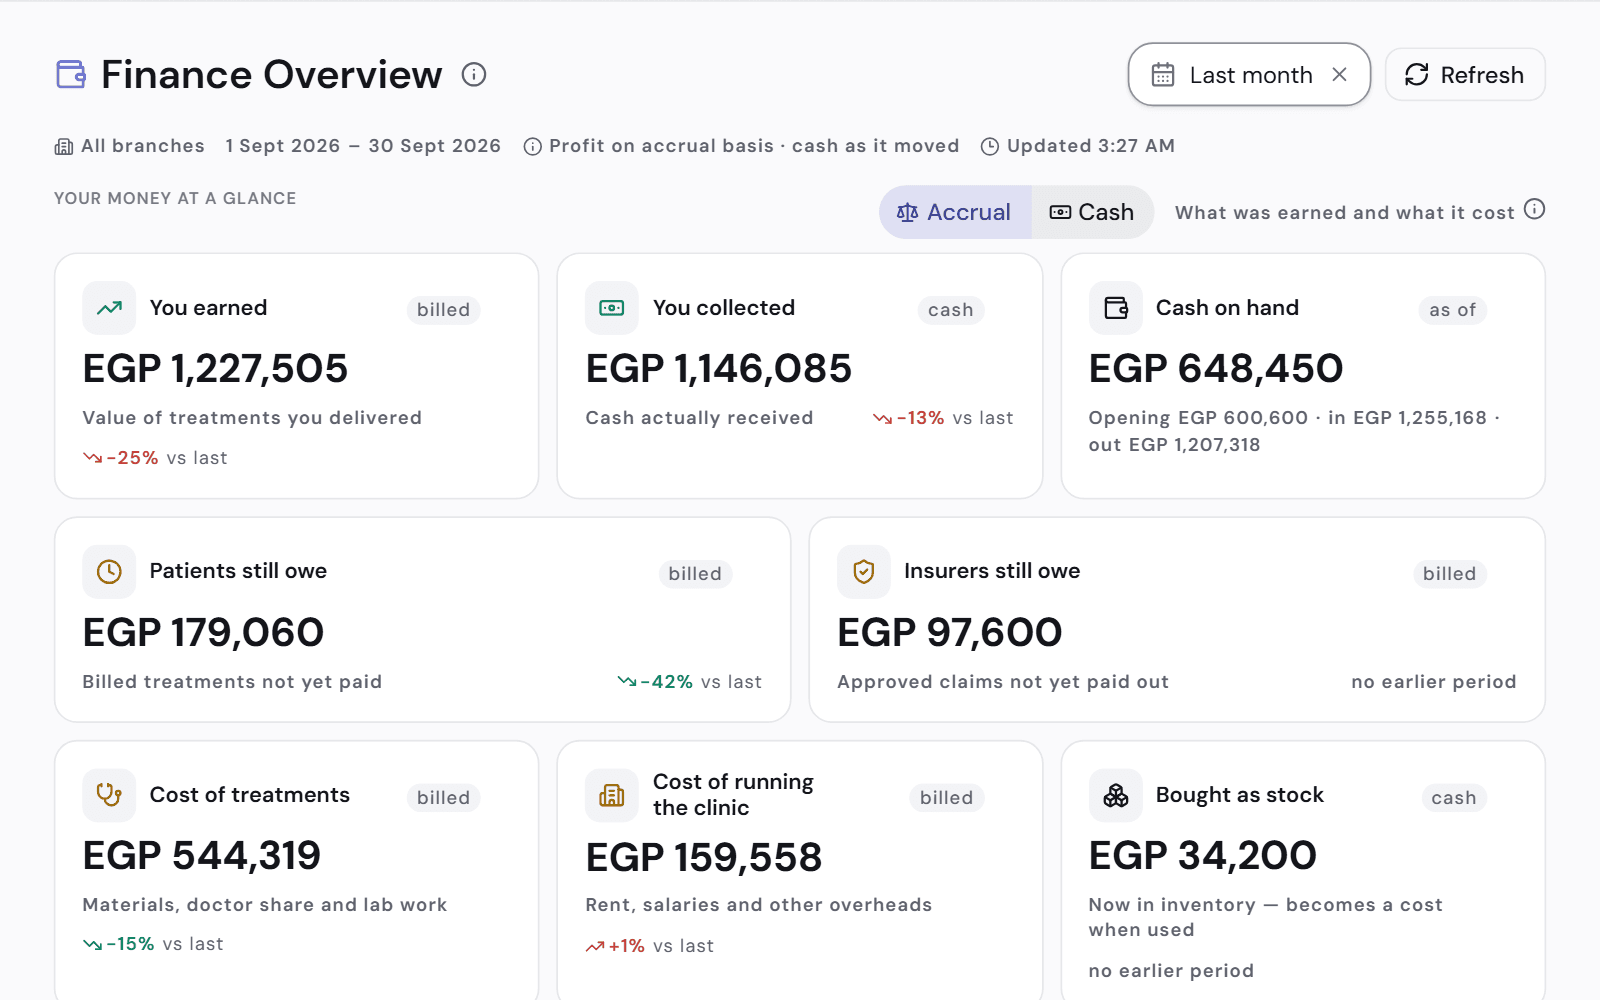Click the Bought as stock boxes icon
The height and width of the screenshot is (1000, 1600).
1116,795
